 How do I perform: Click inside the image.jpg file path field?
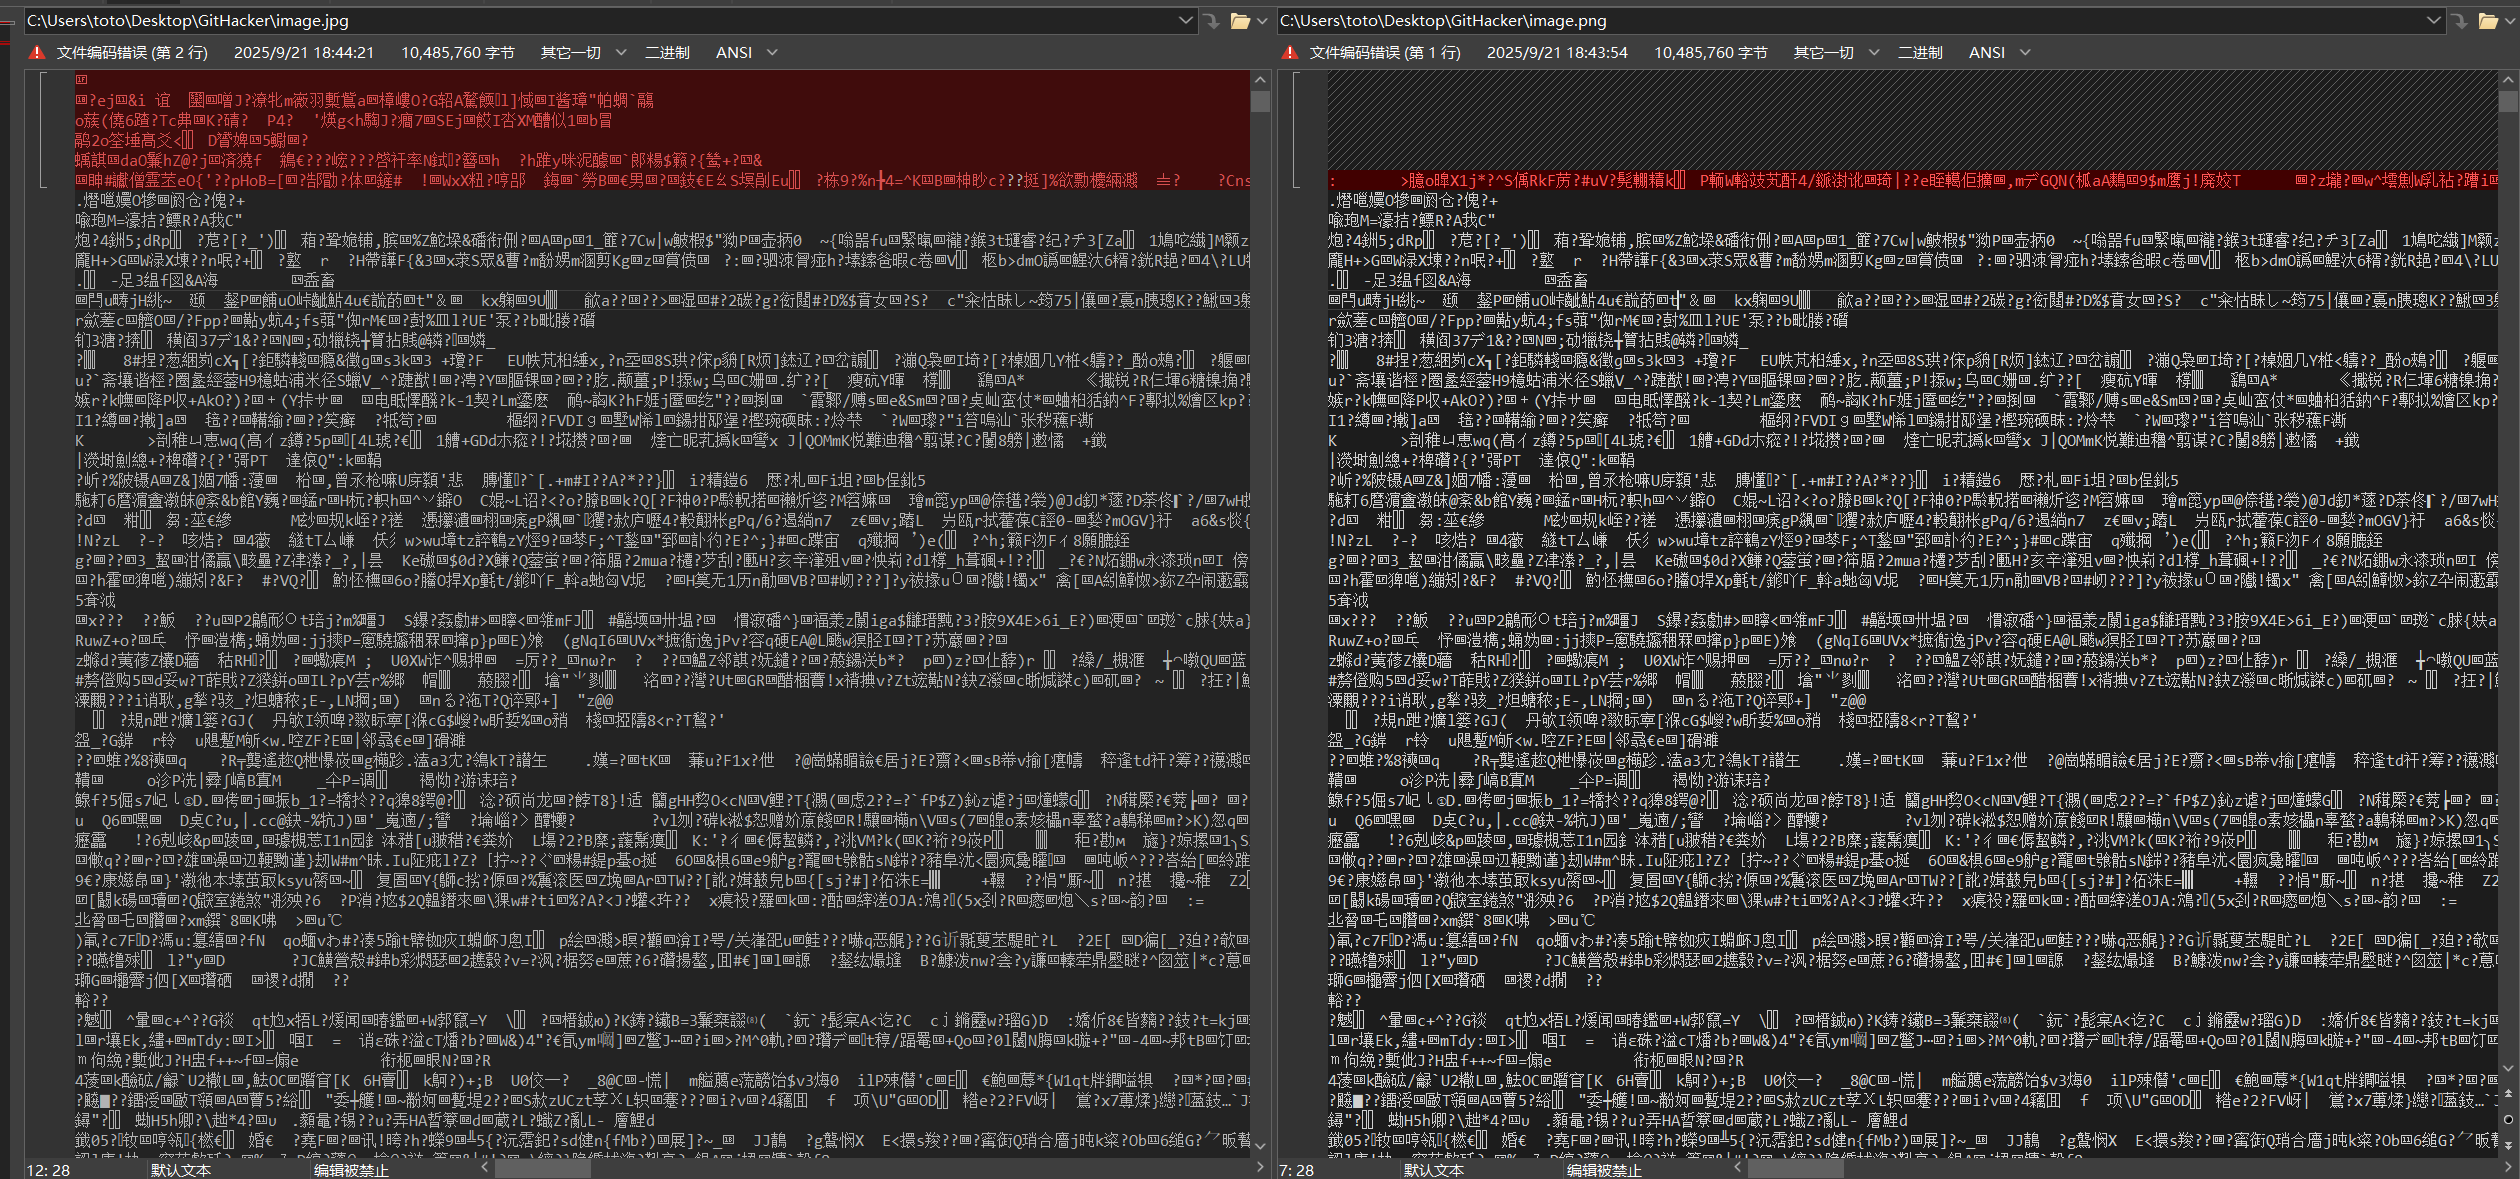[x=600, y=21]
